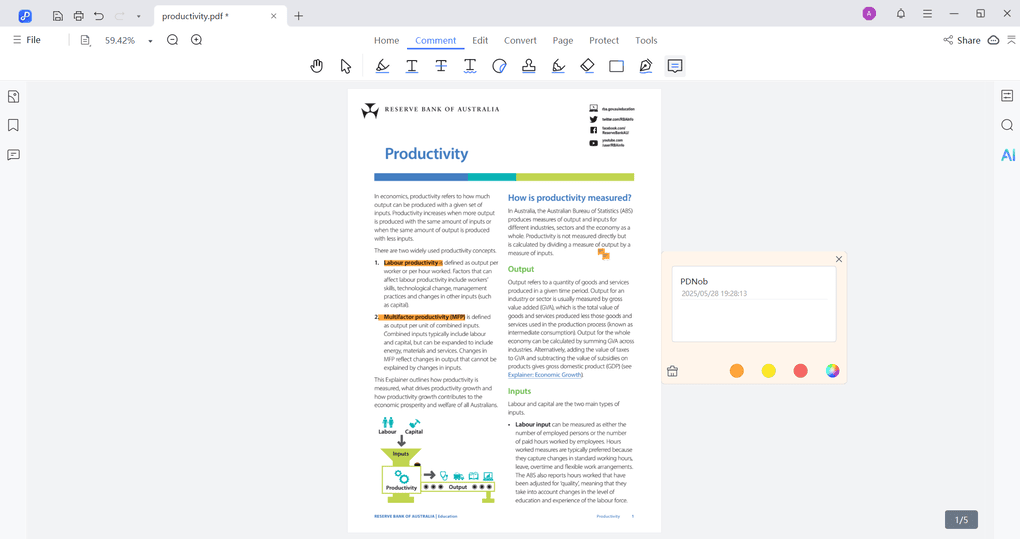Select the Rectangle shape tool

(x=617, y=66)
